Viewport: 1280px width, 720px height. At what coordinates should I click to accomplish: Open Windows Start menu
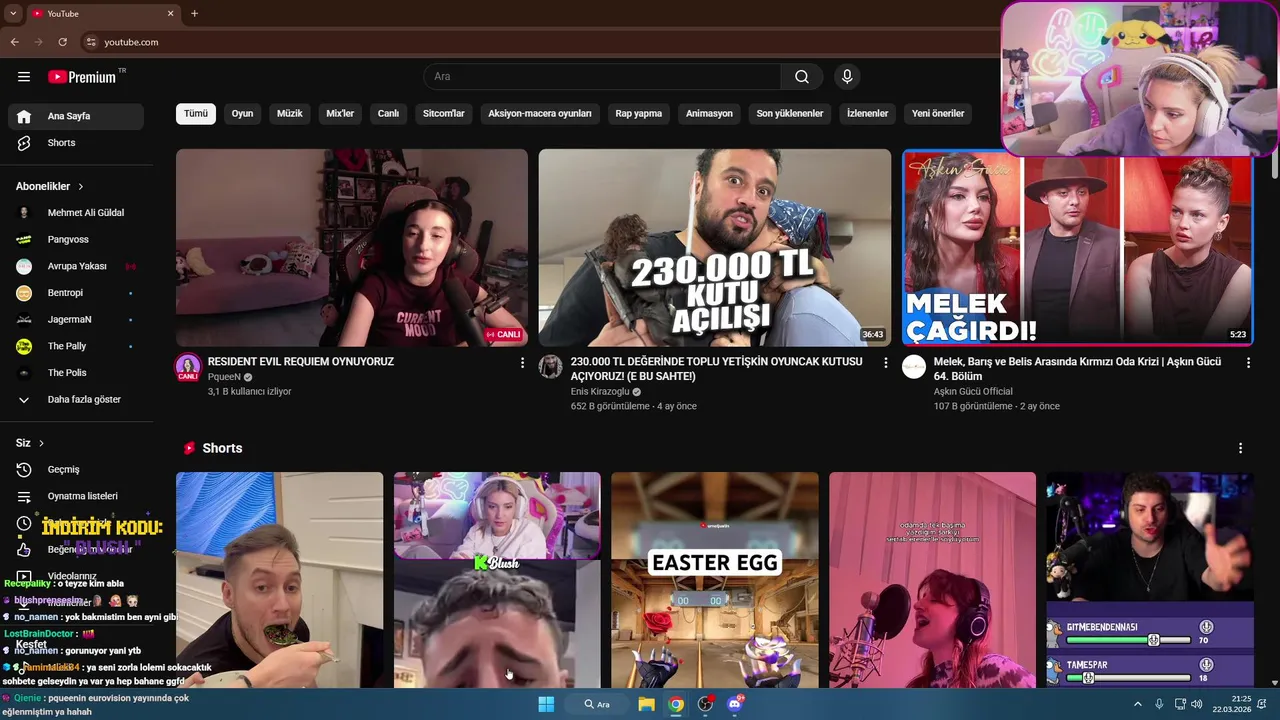coord(546,704)
